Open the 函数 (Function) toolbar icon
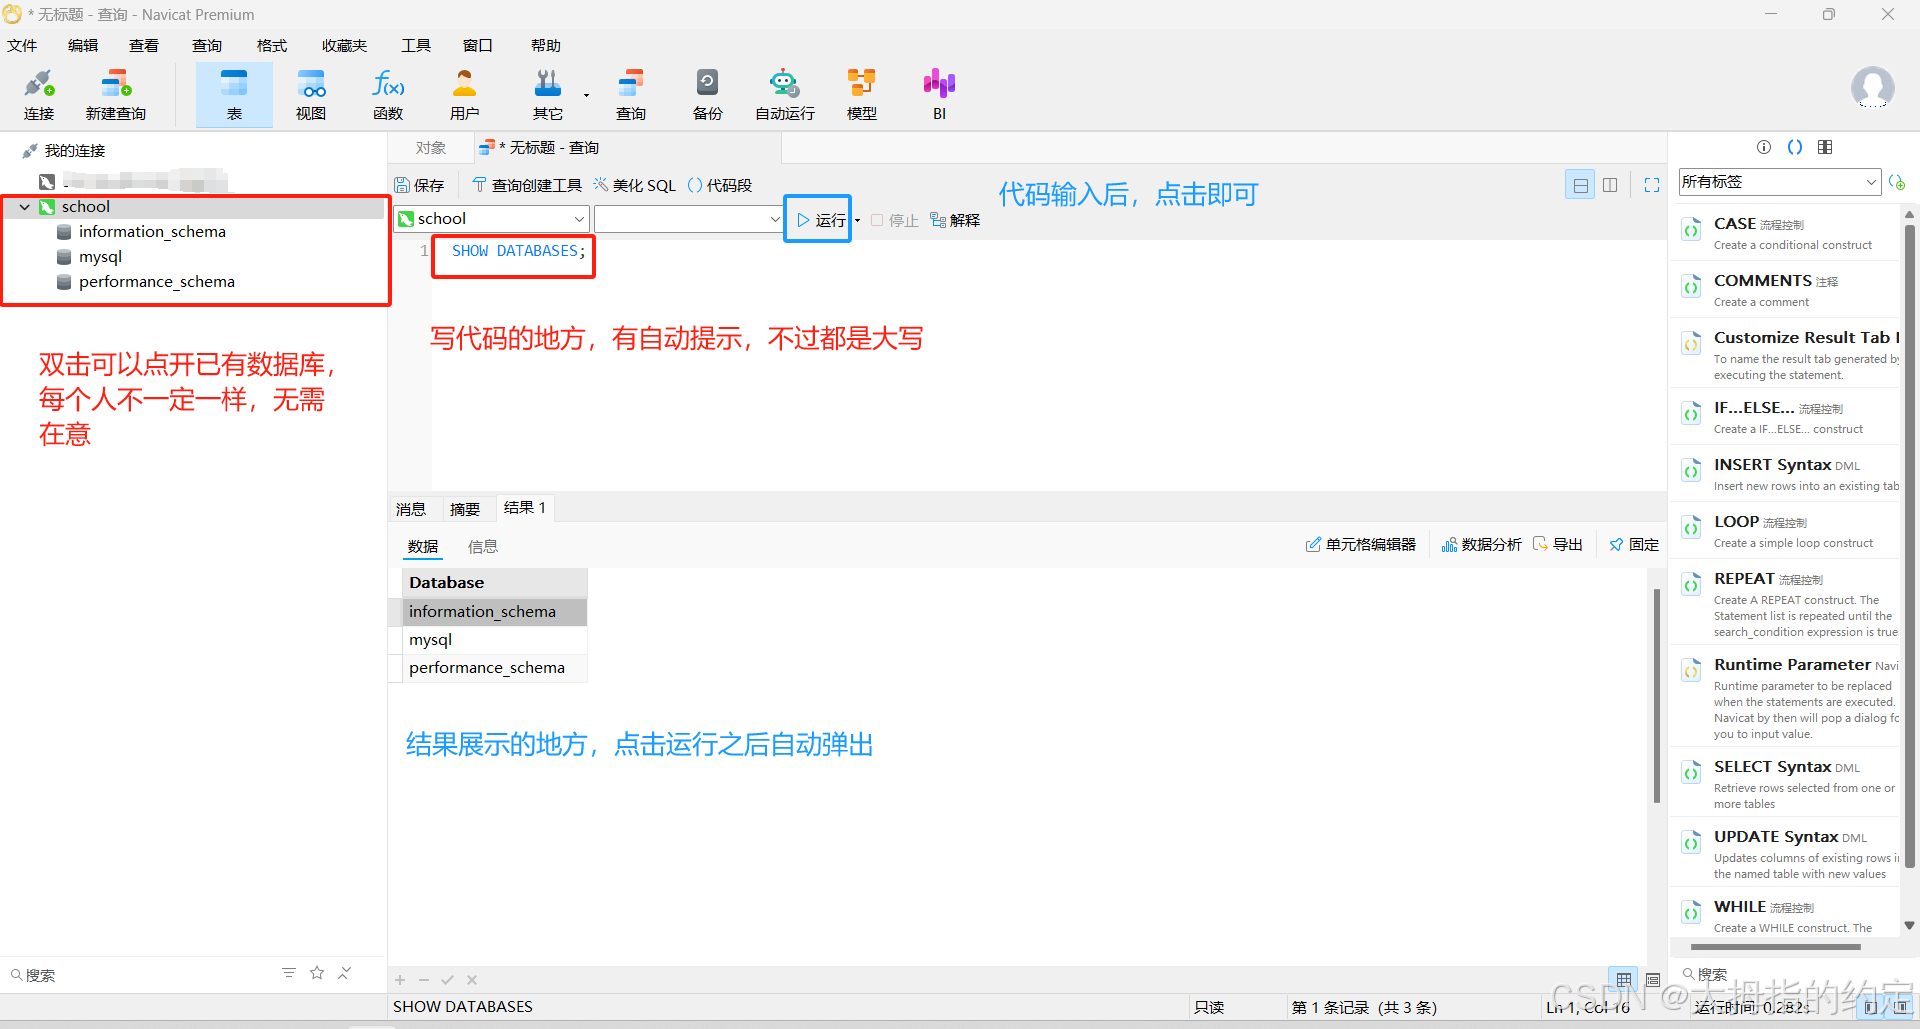This screenshot has height=1029, width=1920. click(x=388, y=95)
